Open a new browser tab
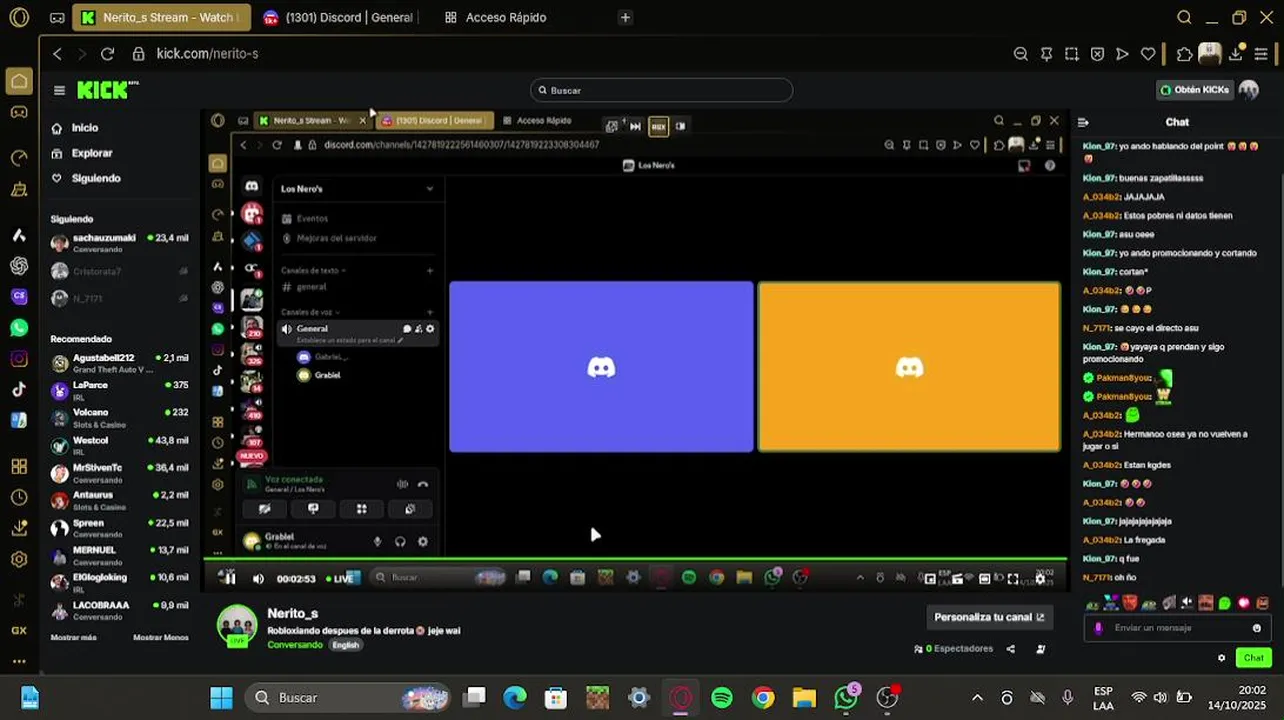The height and width of the screenshot is (720, 1284). (625, 17)
